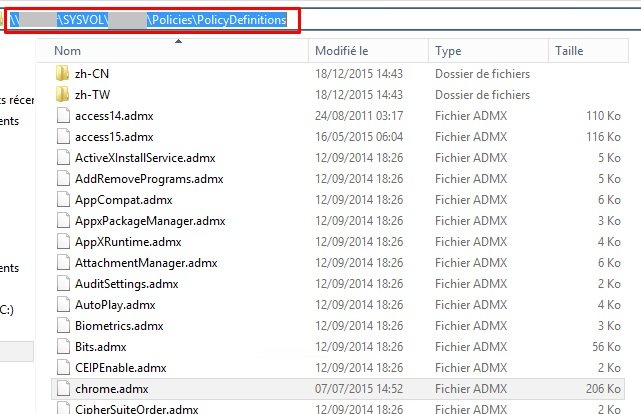Select the chrome.admx file icon
The image size is (641, 414).
(x=62, y=389)
